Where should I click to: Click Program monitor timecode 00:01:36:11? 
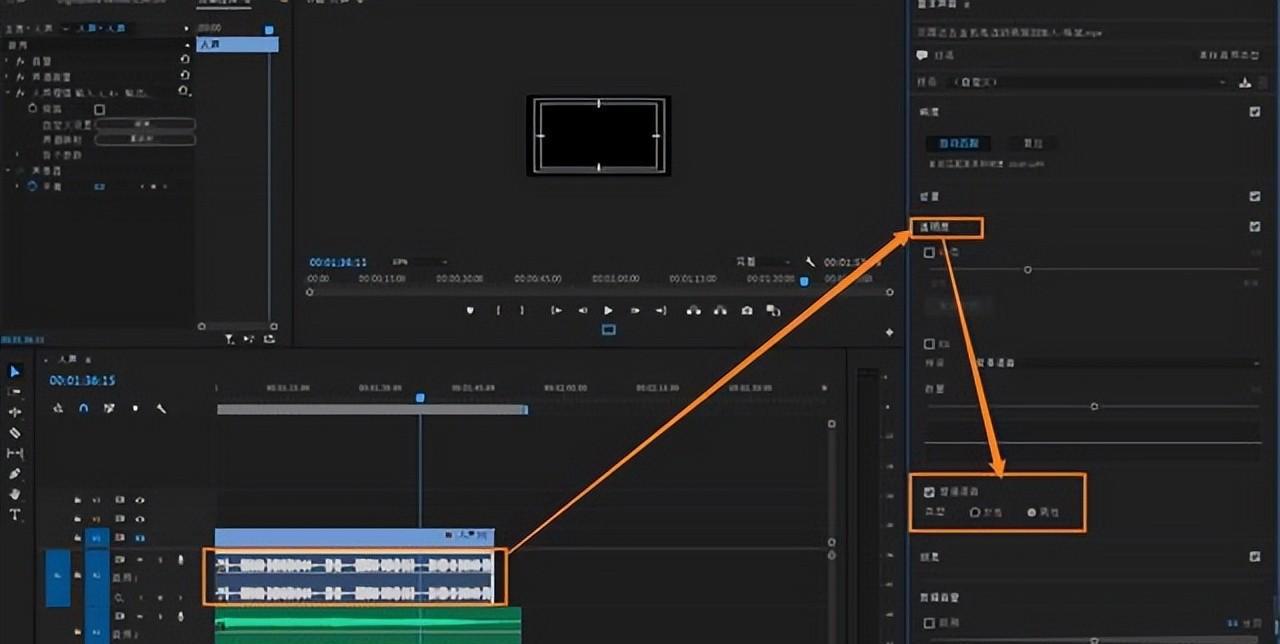(338, 262)
